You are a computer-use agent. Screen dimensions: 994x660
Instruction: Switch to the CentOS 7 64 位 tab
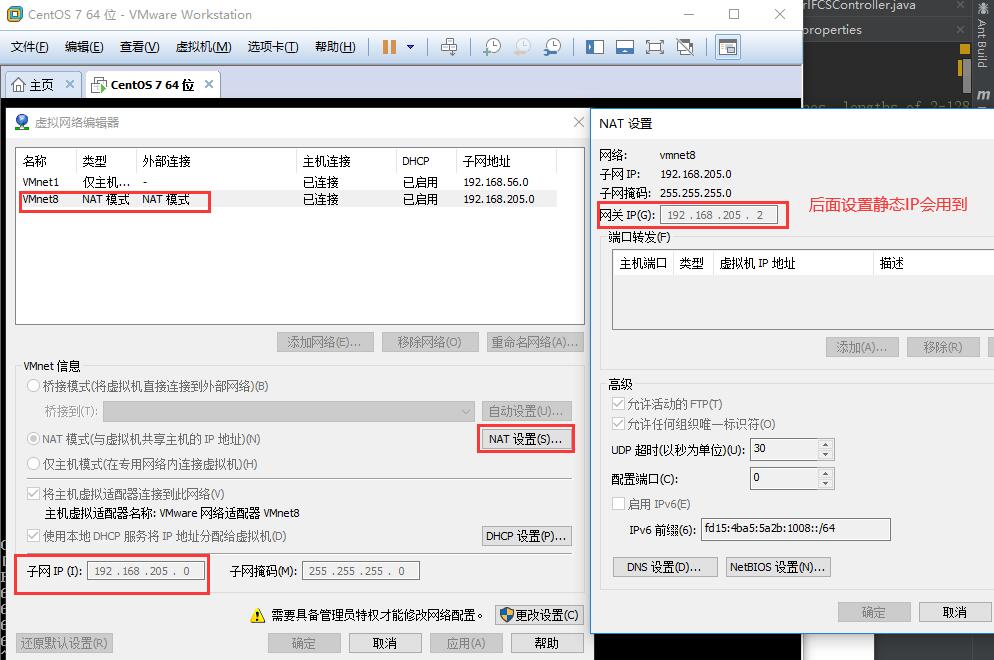[x=152, y=84]
